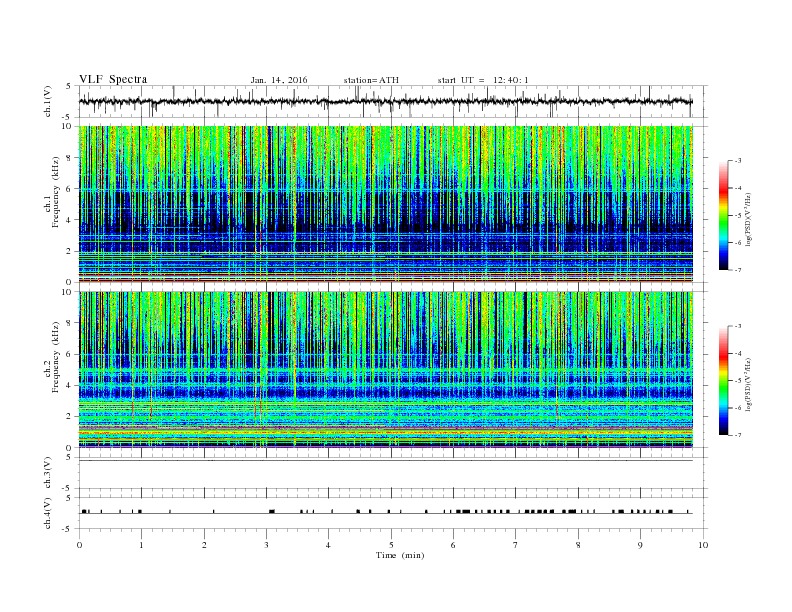Screen dimensions: 792x612
Task: Click the "-4" label on ch.2 colorbar
Action: pyautogui.click(x=737, y=353)
